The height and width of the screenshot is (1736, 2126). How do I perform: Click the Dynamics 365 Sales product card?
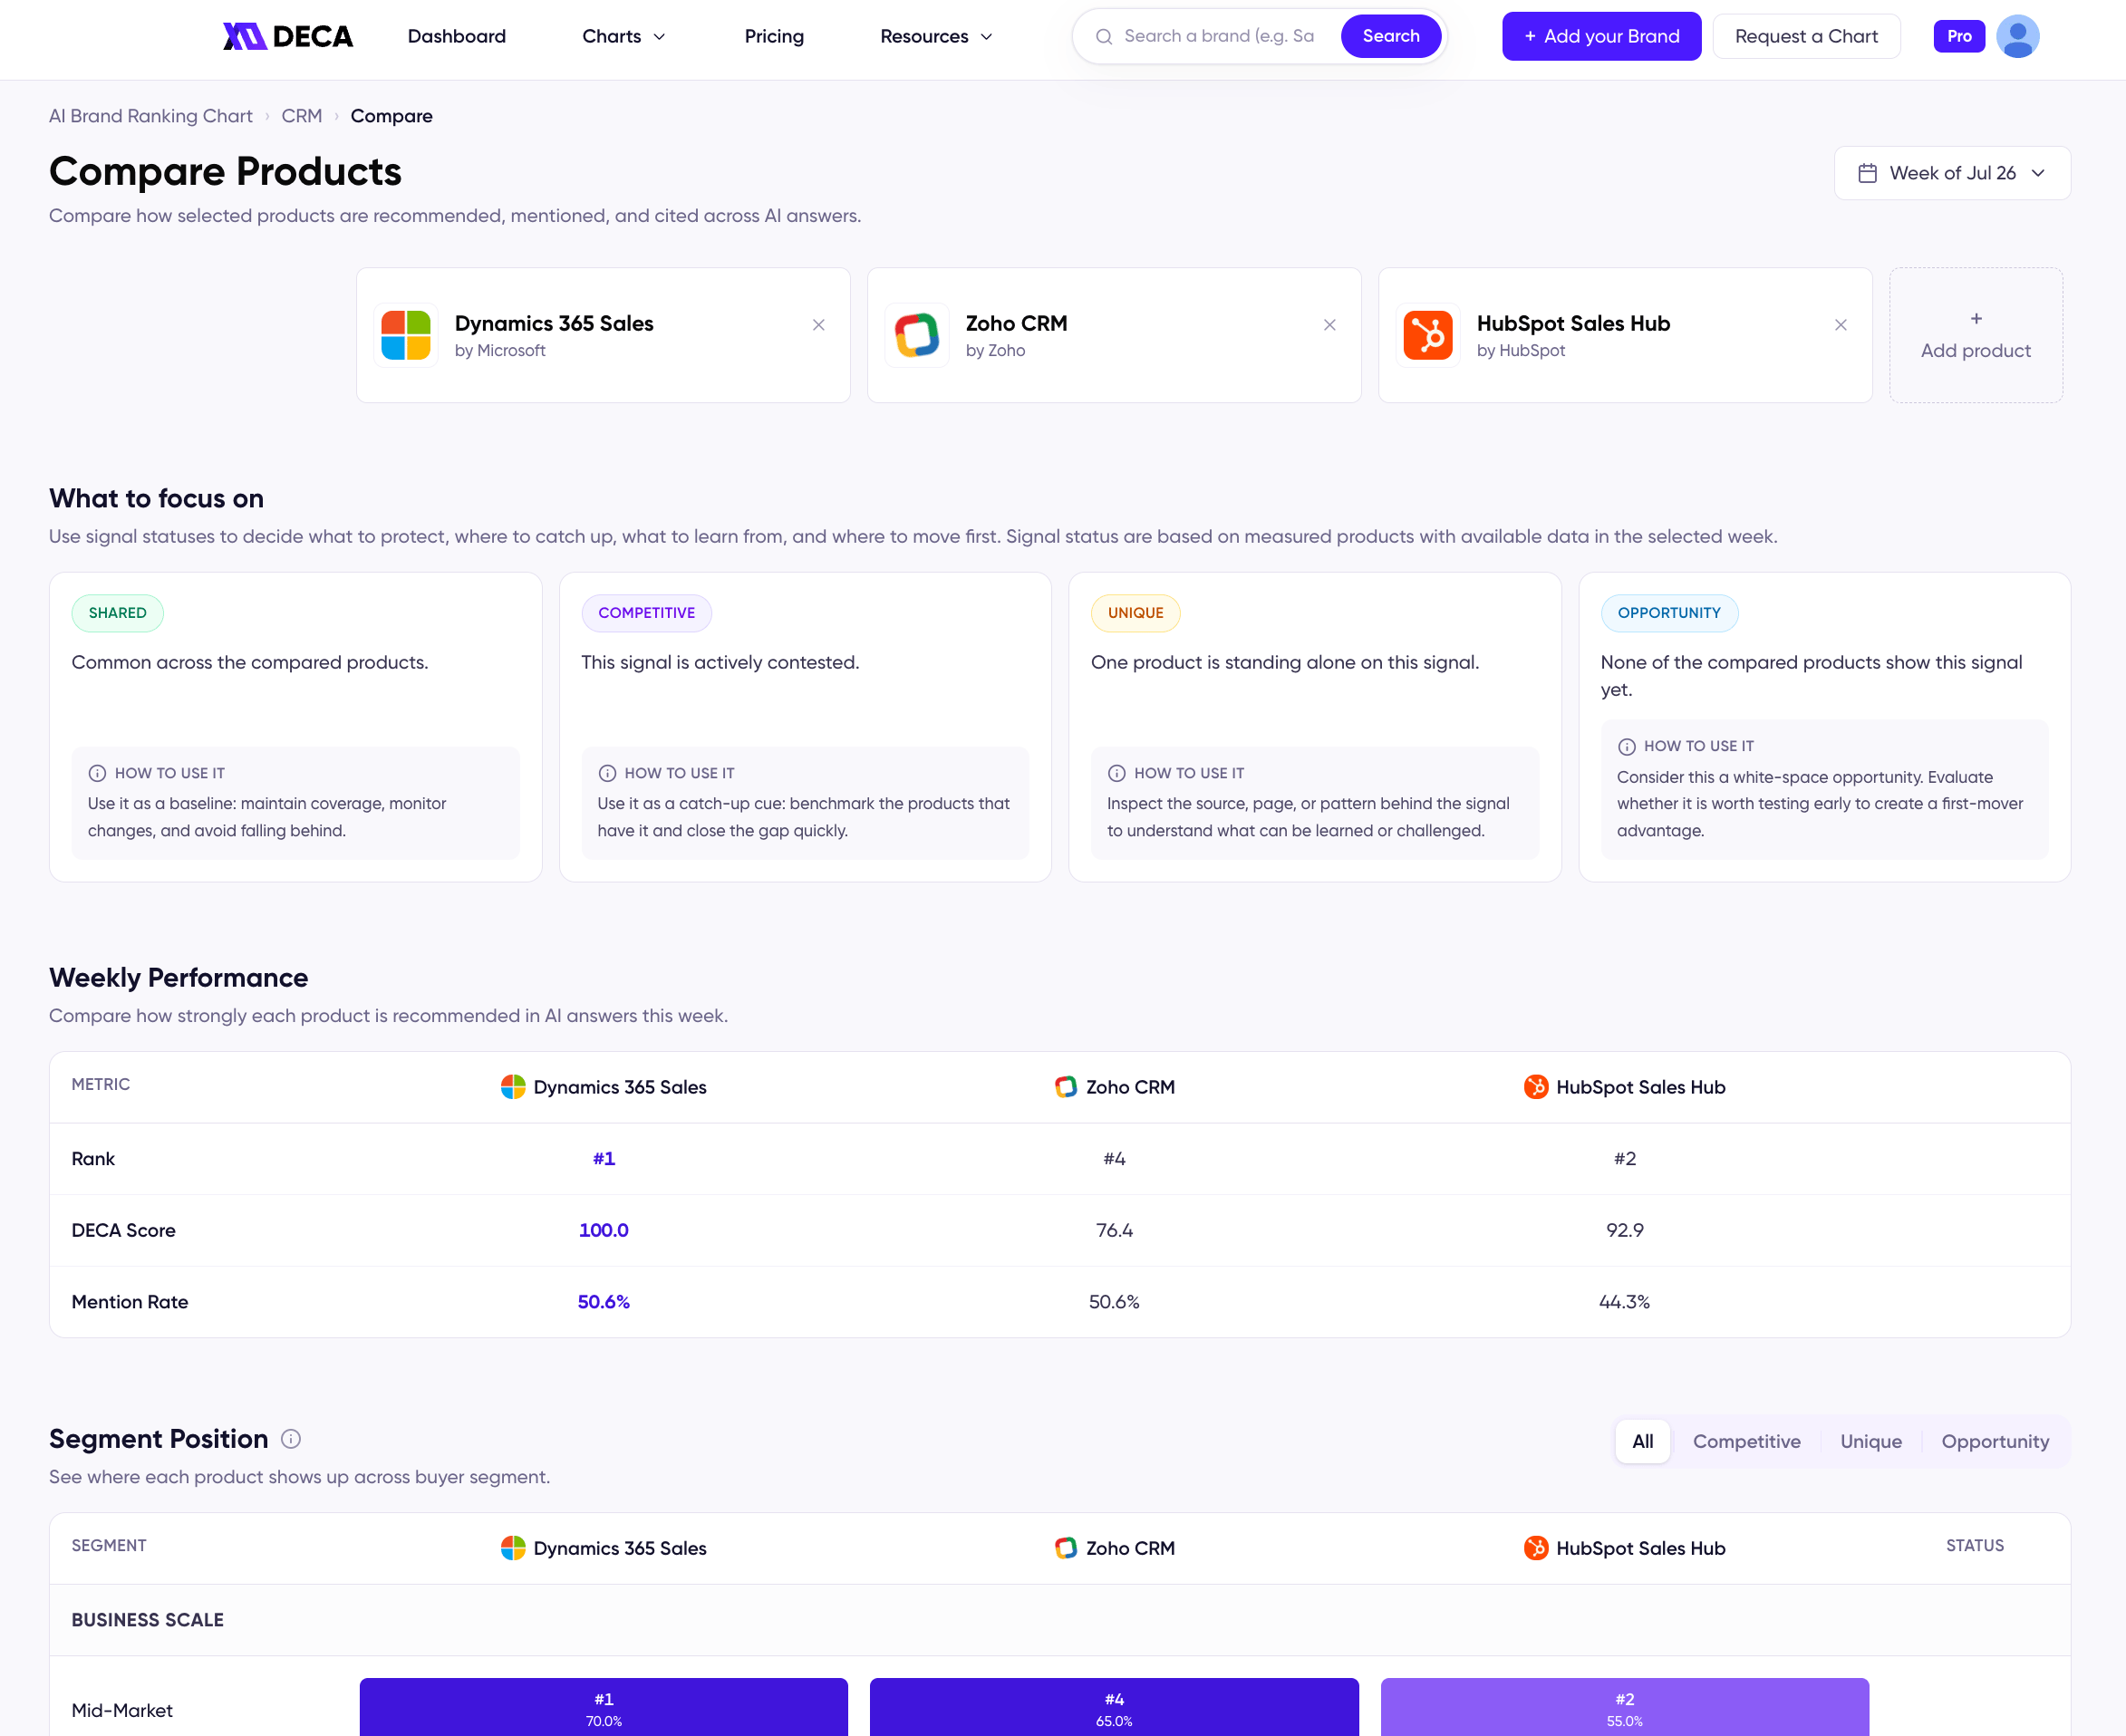(603, 335)
